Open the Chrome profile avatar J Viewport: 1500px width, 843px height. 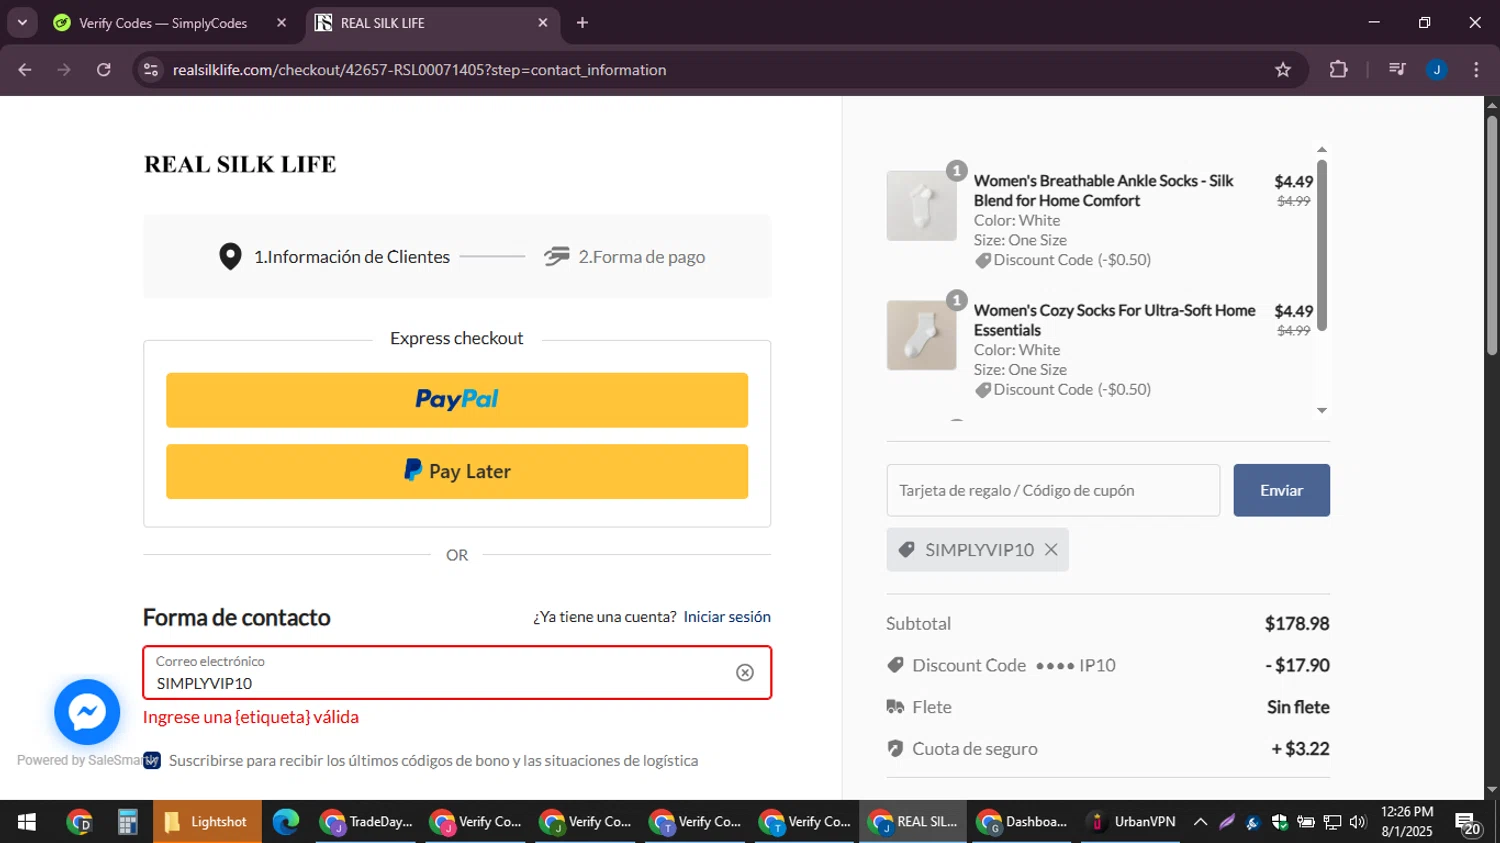click(1437, 70)
